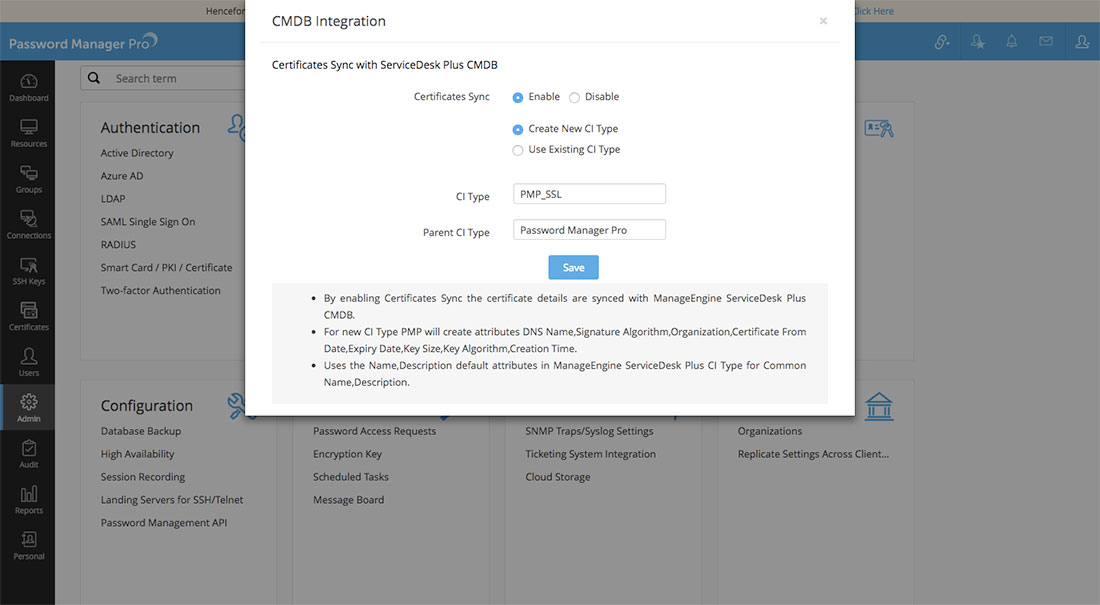
Task: Open the user account menu icon
Action: (1082, 42)
